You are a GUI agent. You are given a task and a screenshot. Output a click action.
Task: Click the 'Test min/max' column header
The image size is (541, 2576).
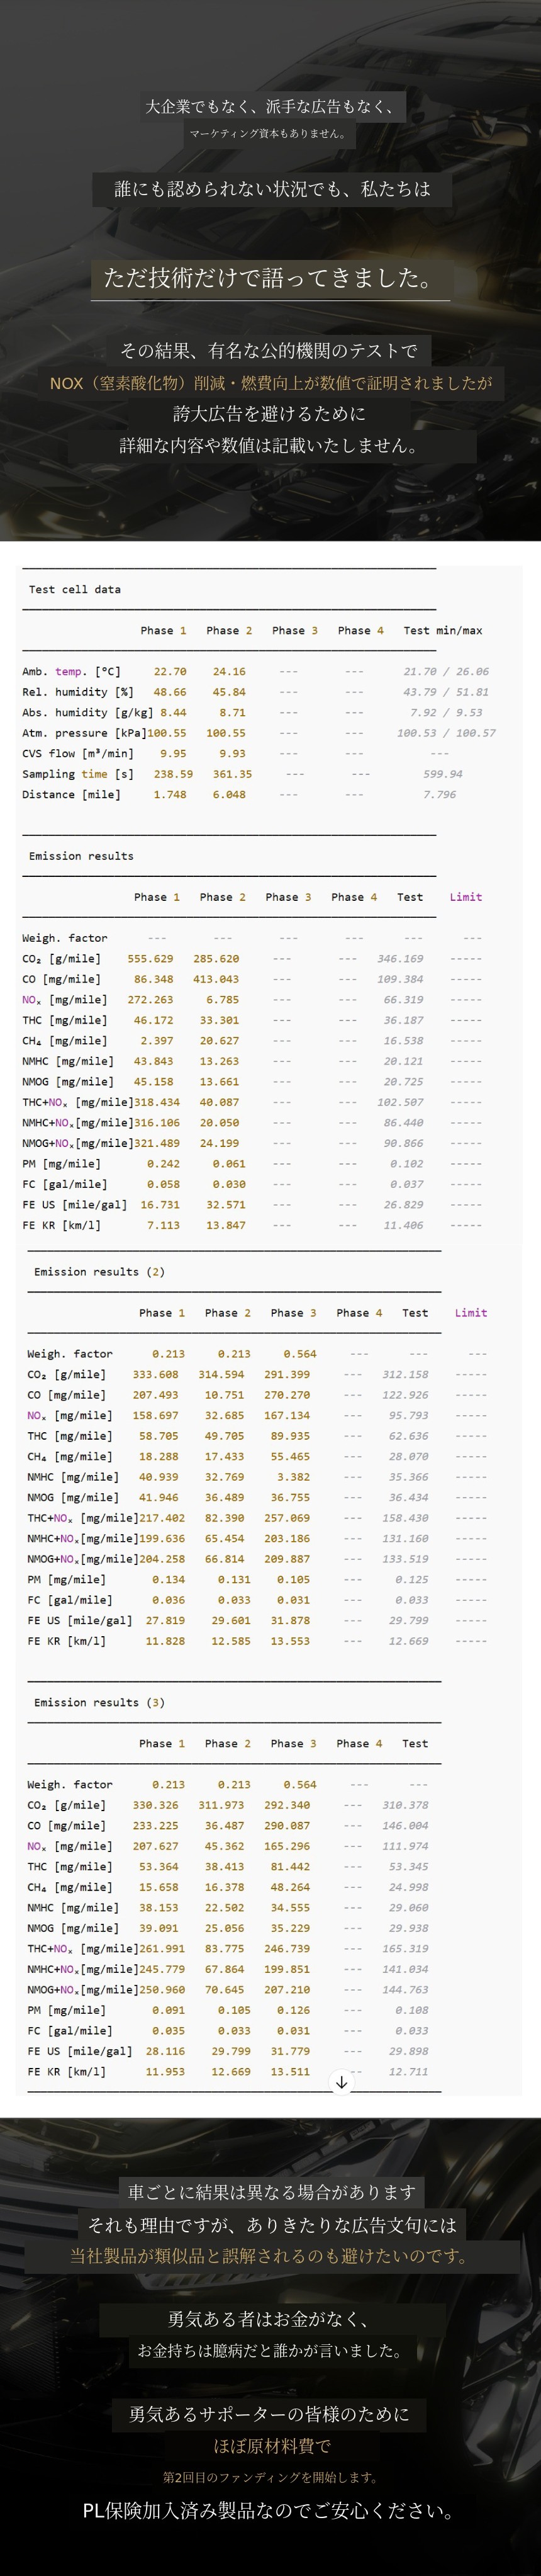pos(442,630)
